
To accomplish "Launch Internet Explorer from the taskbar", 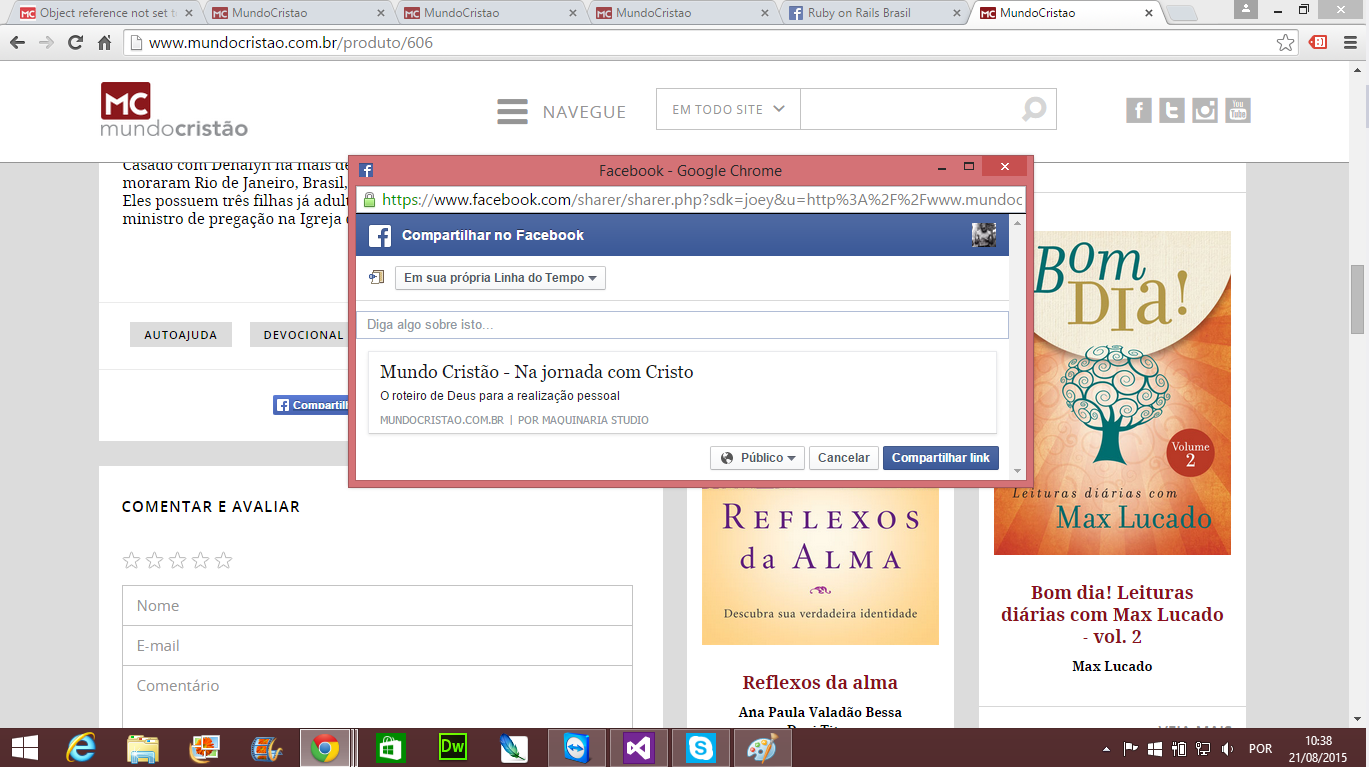I will (80, 748).
